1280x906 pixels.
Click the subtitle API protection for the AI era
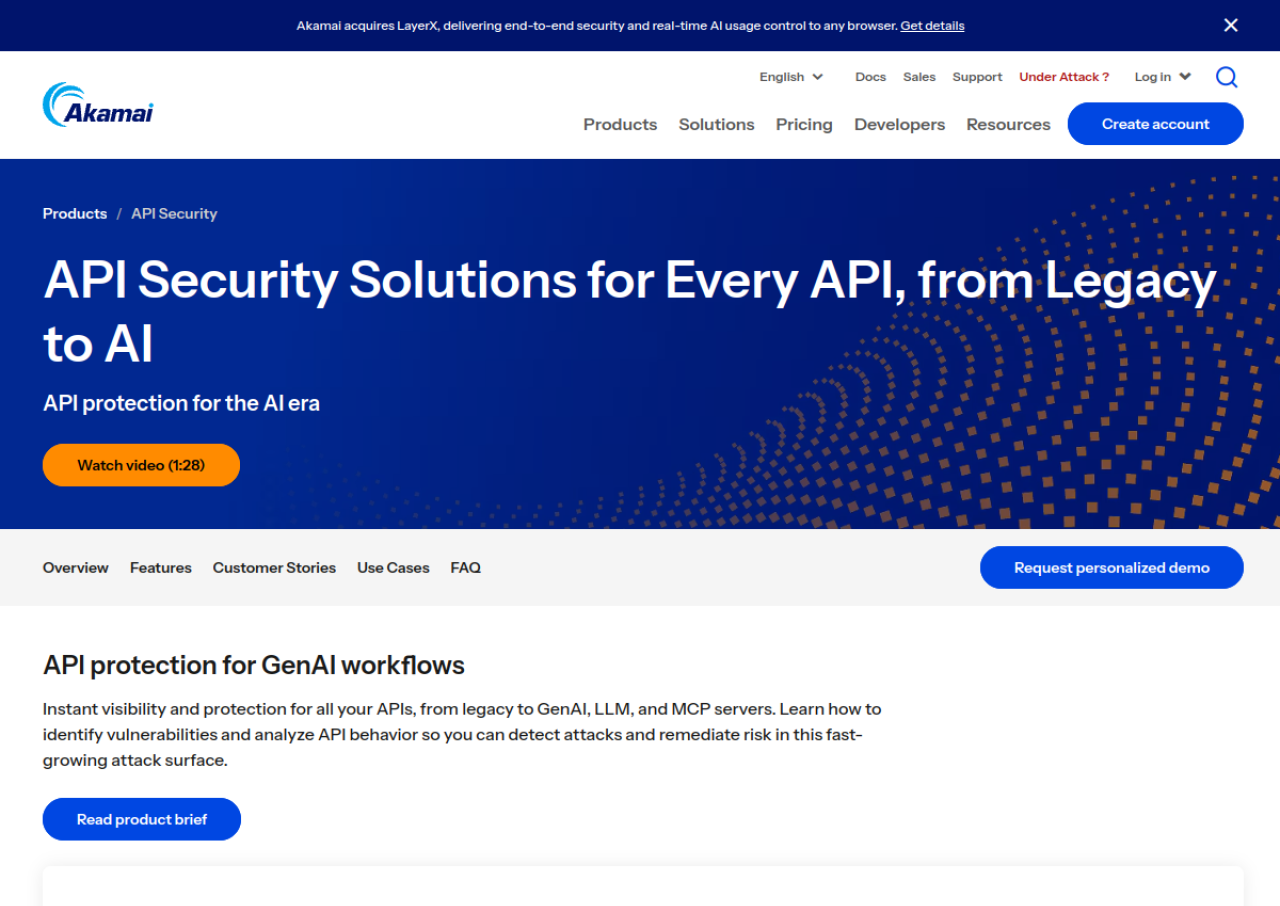click(x=181, y=403)
